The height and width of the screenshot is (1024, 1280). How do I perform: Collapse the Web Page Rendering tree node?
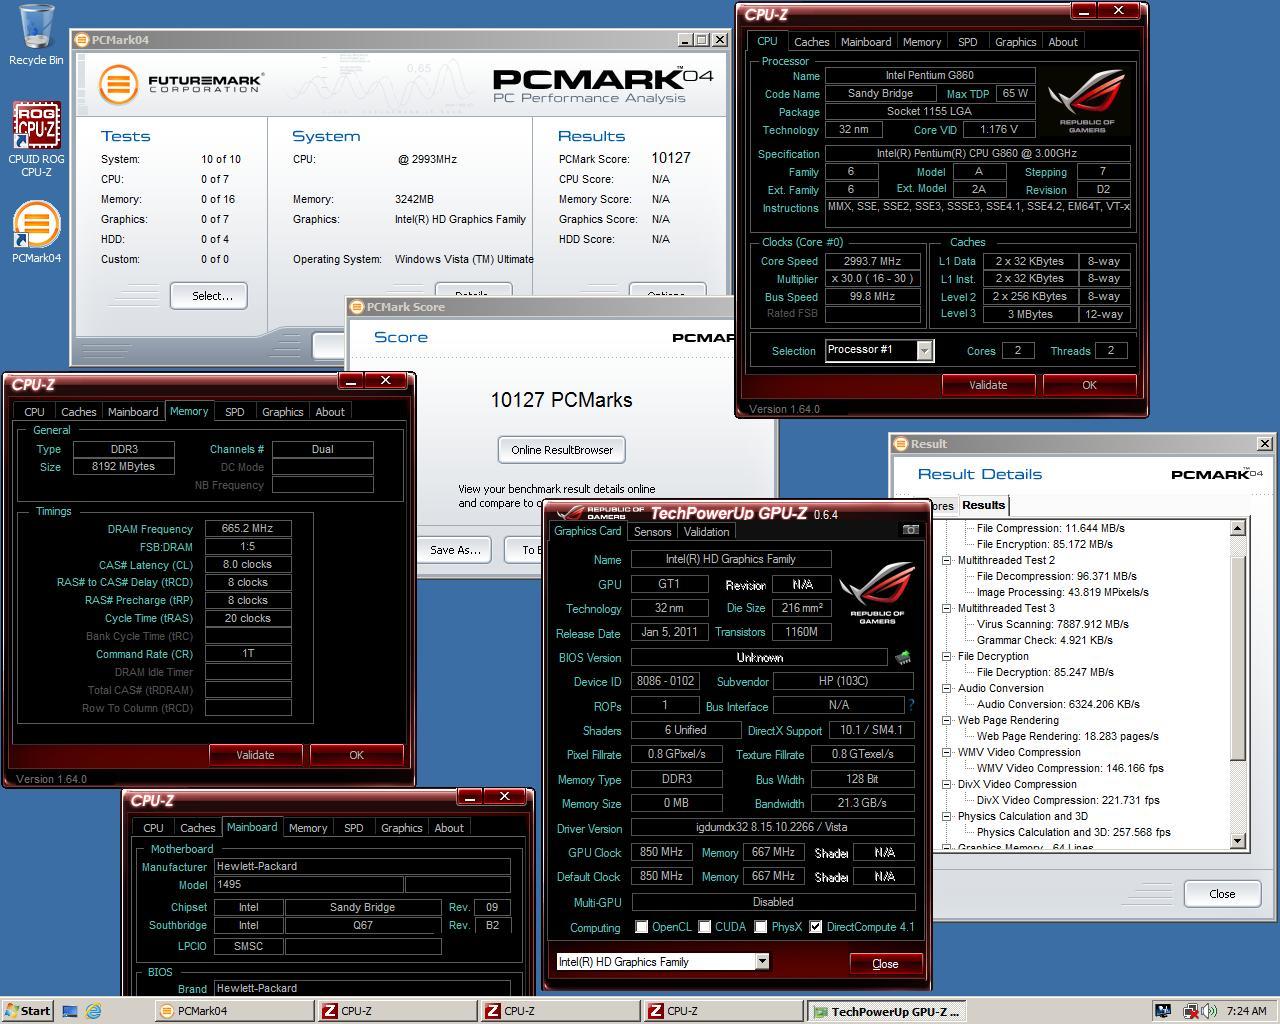click(x=946, y=720)
